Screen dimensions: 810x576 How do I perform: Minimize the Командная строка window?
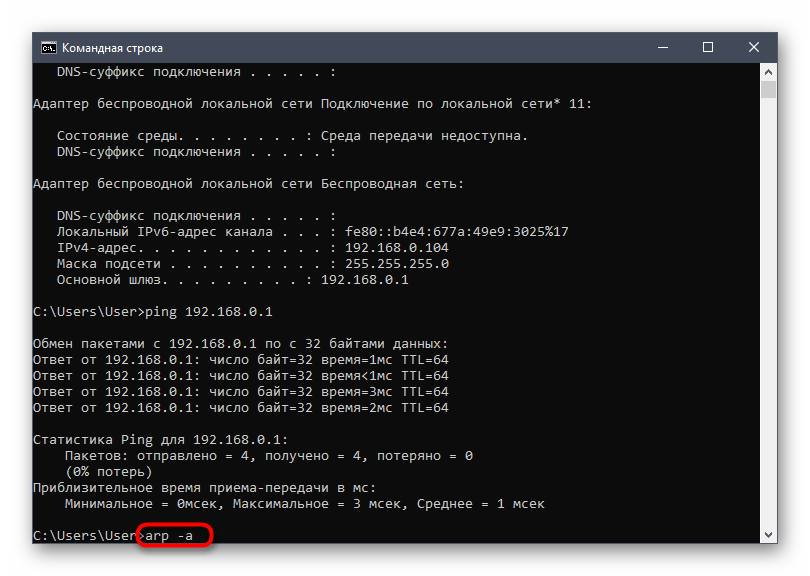(663, 48)
